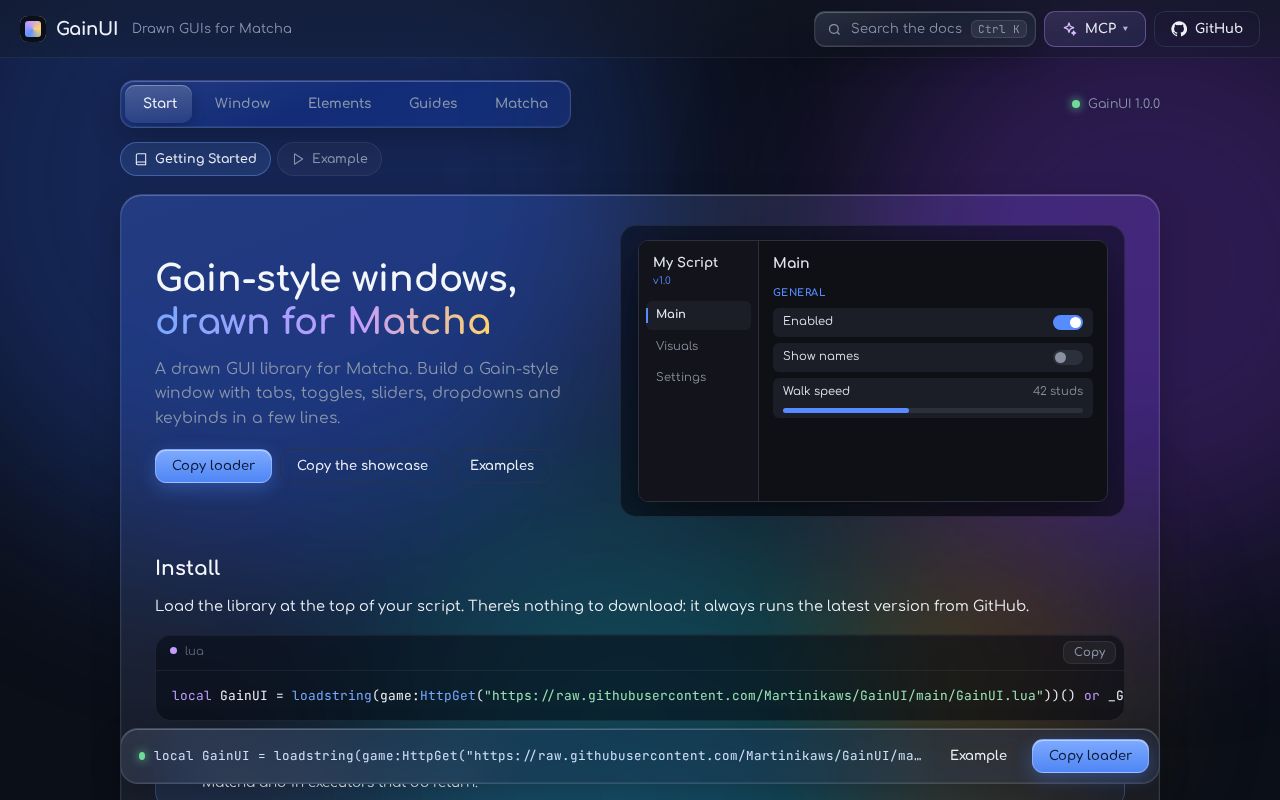Image resolution: width=1280 pixels, height=800 pixels.
Task: Open the Examples button in hero
Action: point(502,466)
